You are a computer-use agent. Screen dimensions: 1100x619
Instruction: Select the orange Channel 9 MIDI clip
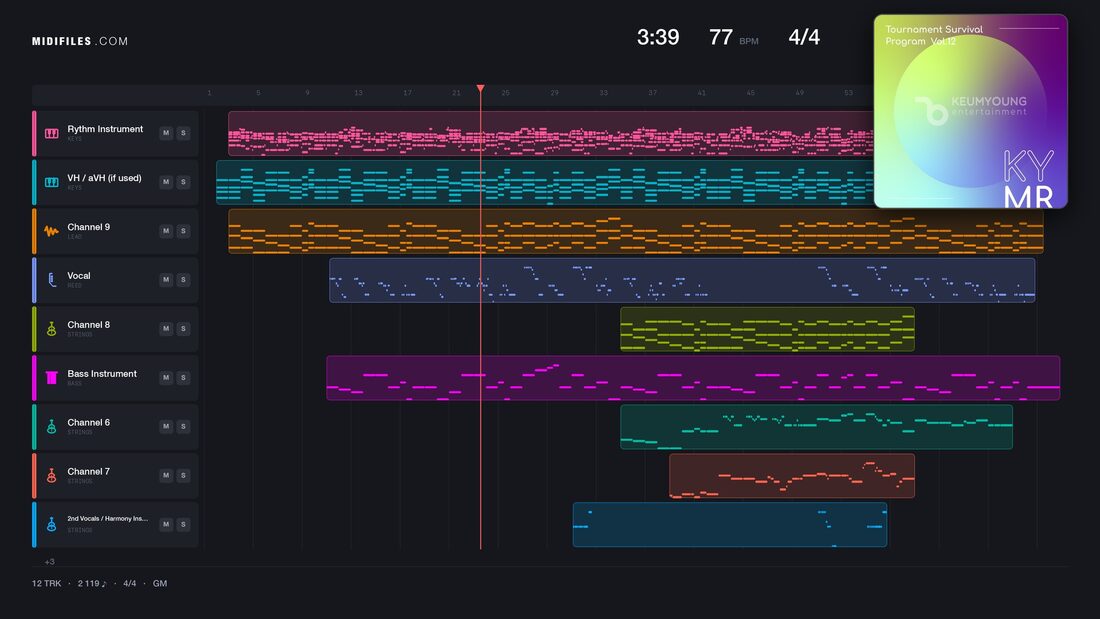point(636,231)
